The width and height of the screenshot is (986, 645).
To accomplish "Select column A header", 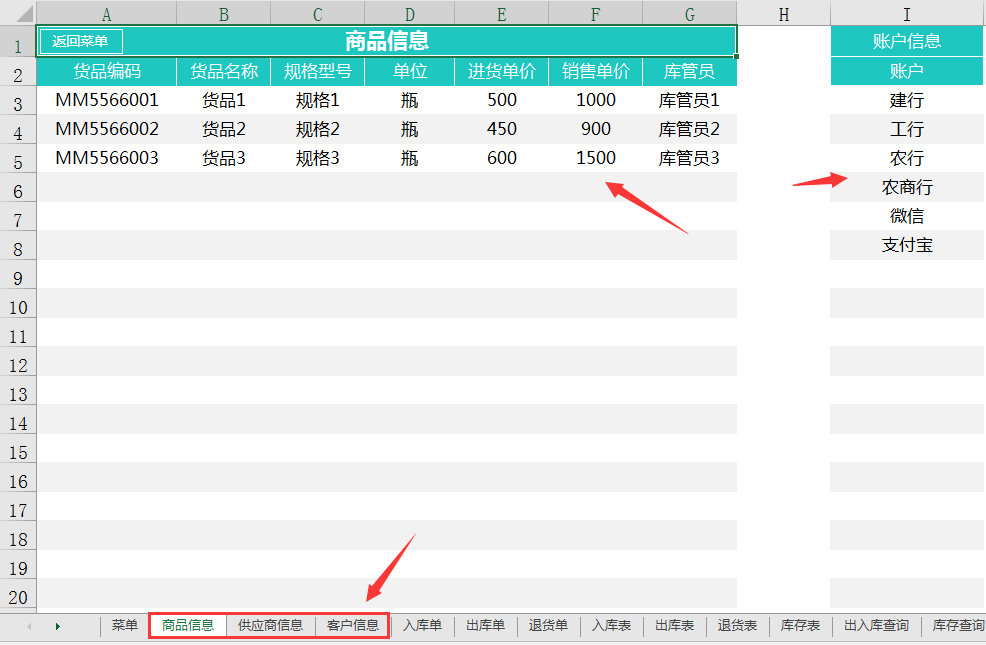I will tap(106, 14).
